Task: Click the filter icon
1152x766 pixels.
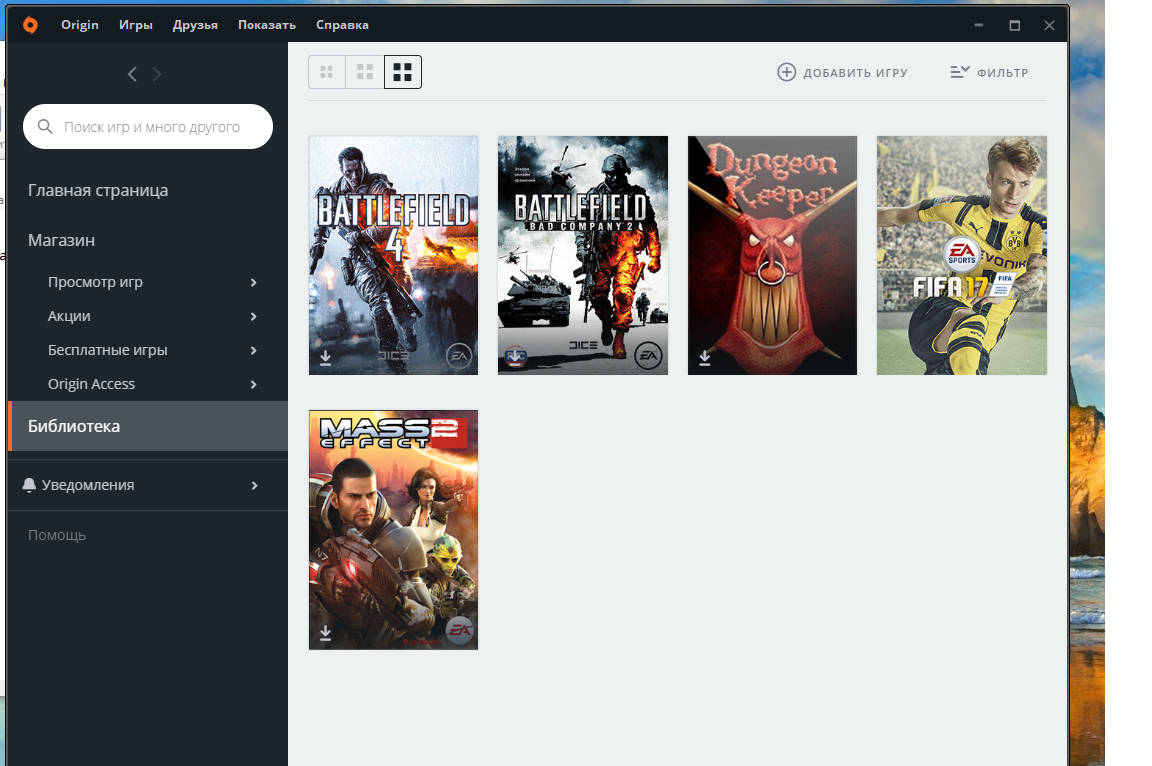Action: [x=960, y=72]
